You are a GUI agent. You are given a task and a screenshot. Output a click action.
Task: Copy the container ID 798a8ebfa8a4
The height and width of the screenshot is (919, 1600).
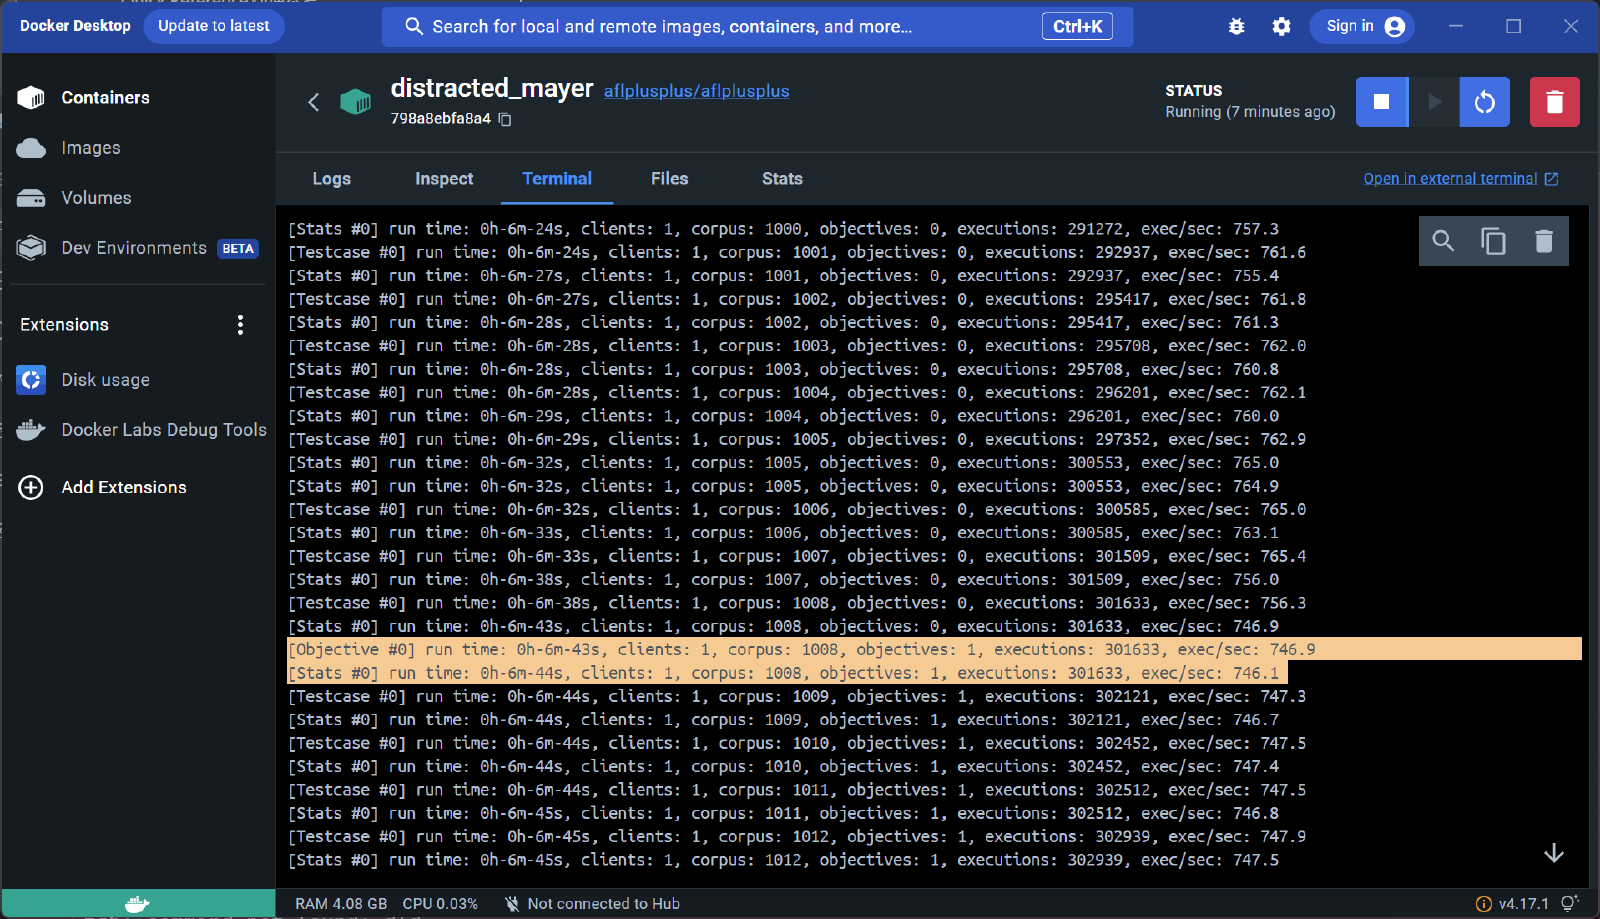(505, 119)
